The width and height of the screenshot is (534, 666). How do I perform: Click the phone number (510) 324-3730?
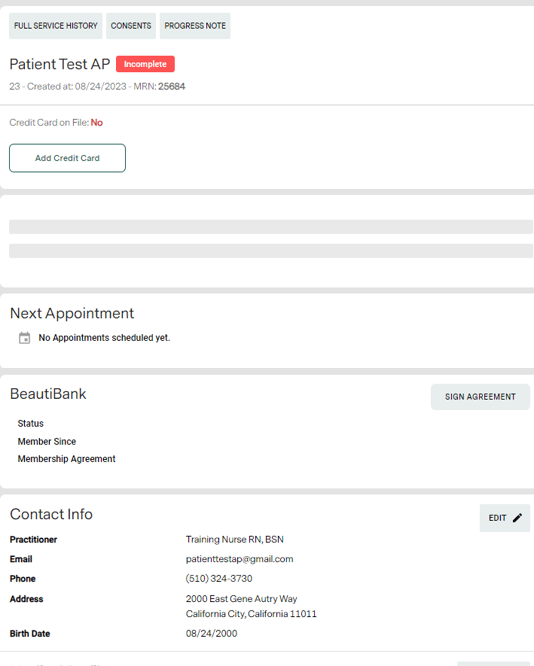219,579
